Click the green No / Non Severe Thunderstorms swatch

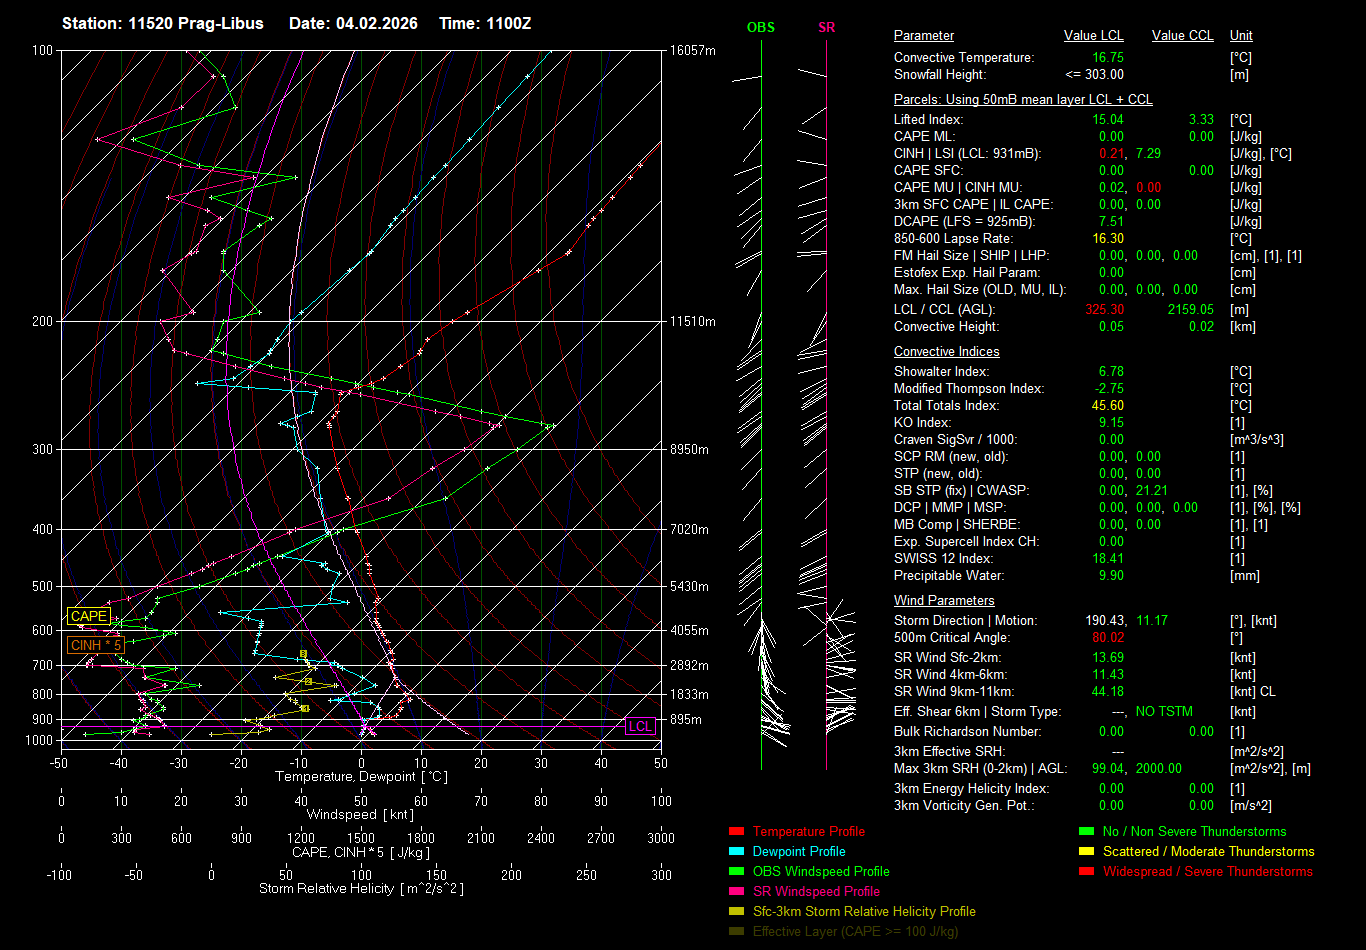pos(1086,831)
